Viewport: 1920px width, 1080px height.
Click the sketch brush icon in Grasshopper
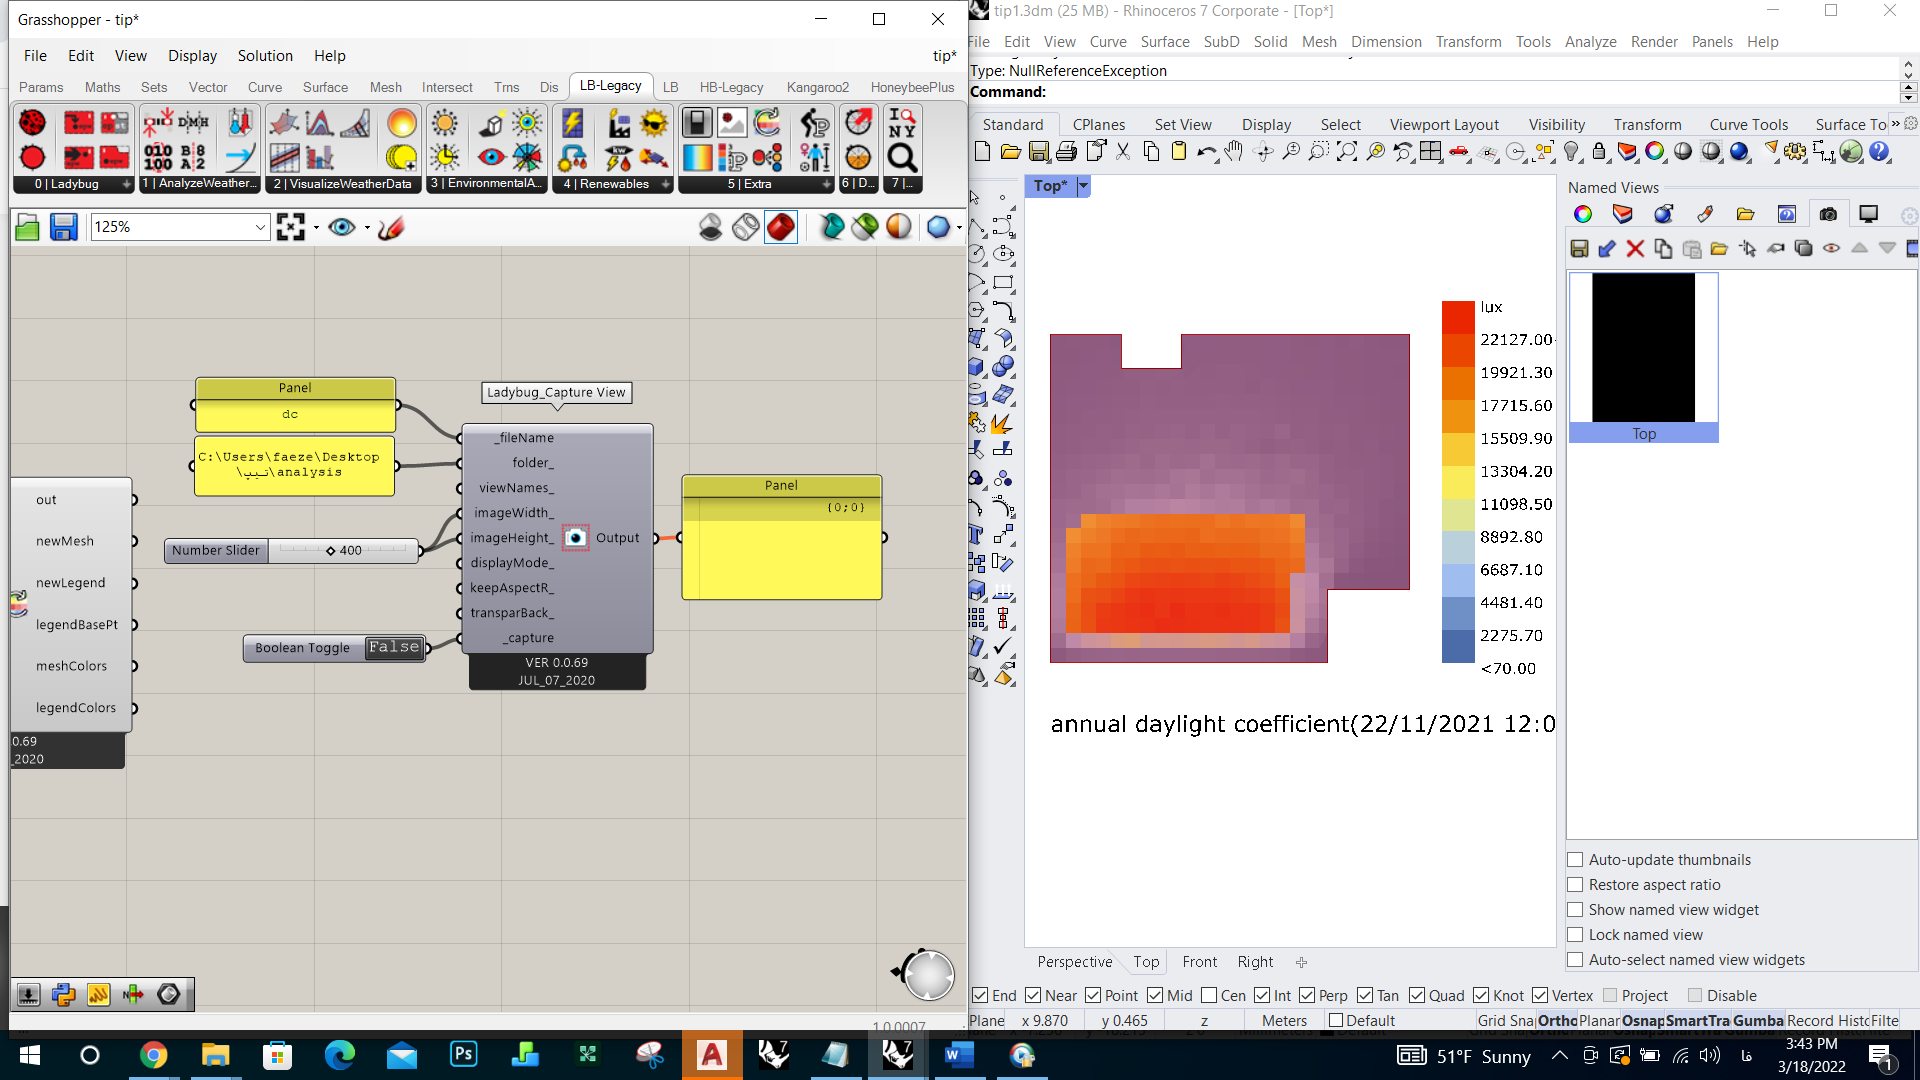(x=391, y=228)
